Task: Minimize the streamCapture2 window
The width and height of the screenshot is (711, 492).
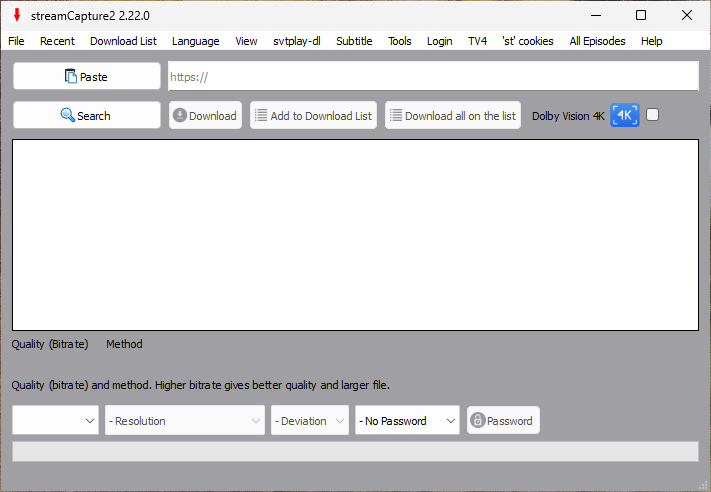Action: click(x=596, y=15)
